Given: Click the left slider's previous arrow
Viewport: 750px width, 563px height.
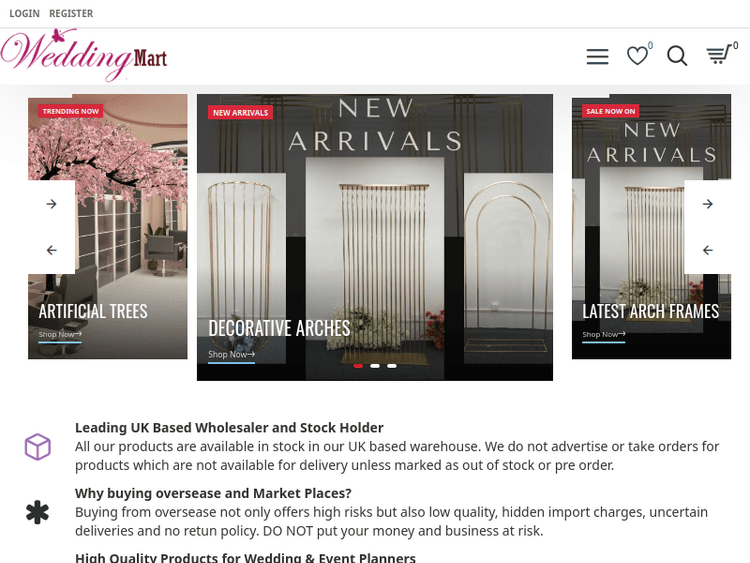Looking at the screenshot, I should tap(52, 250).
